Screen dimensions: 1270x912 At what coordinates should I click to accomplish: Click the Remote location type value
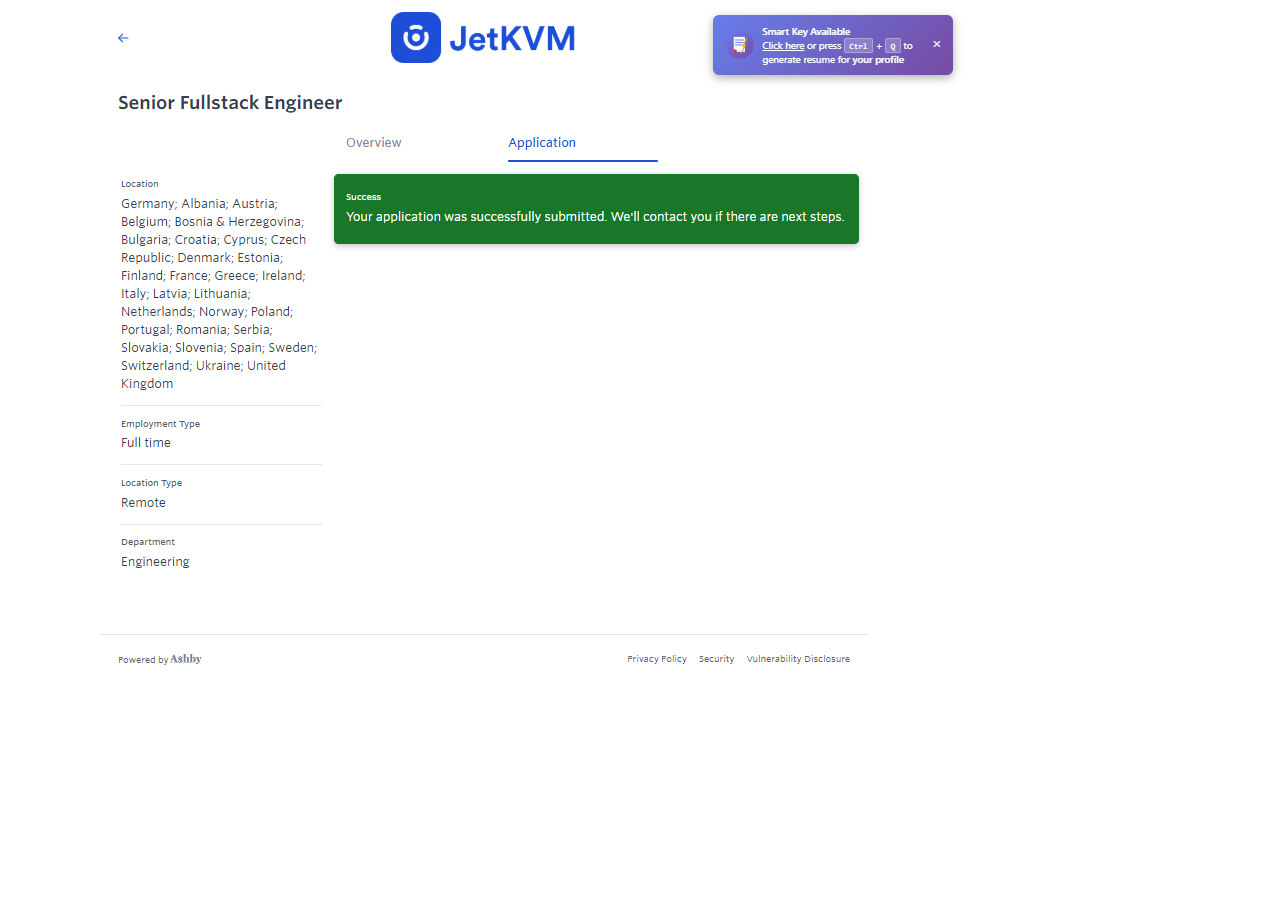pos(143,503)
